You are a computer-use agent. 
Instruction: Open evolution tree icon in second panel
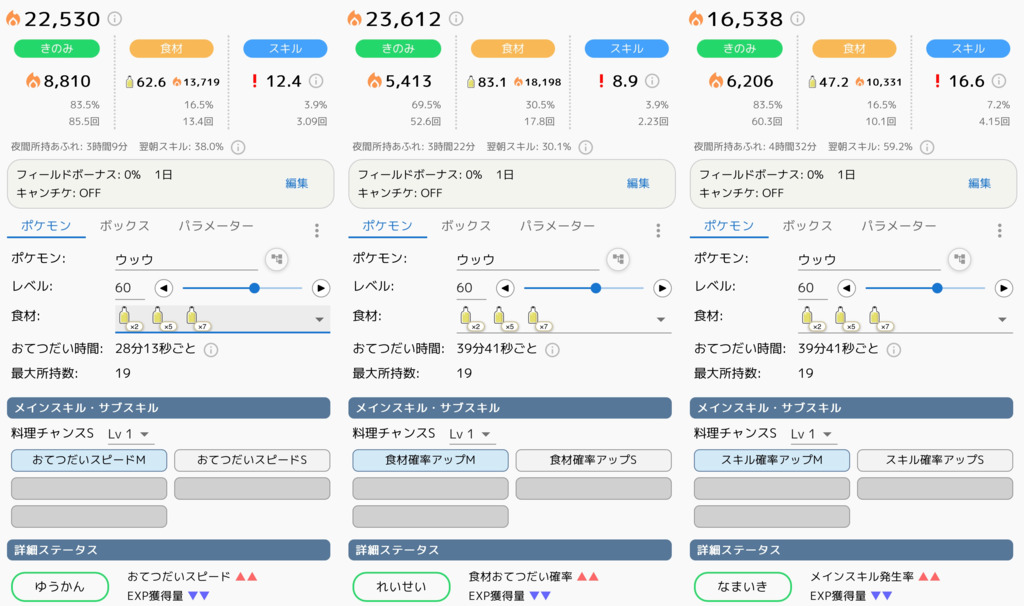click(618, 259)
